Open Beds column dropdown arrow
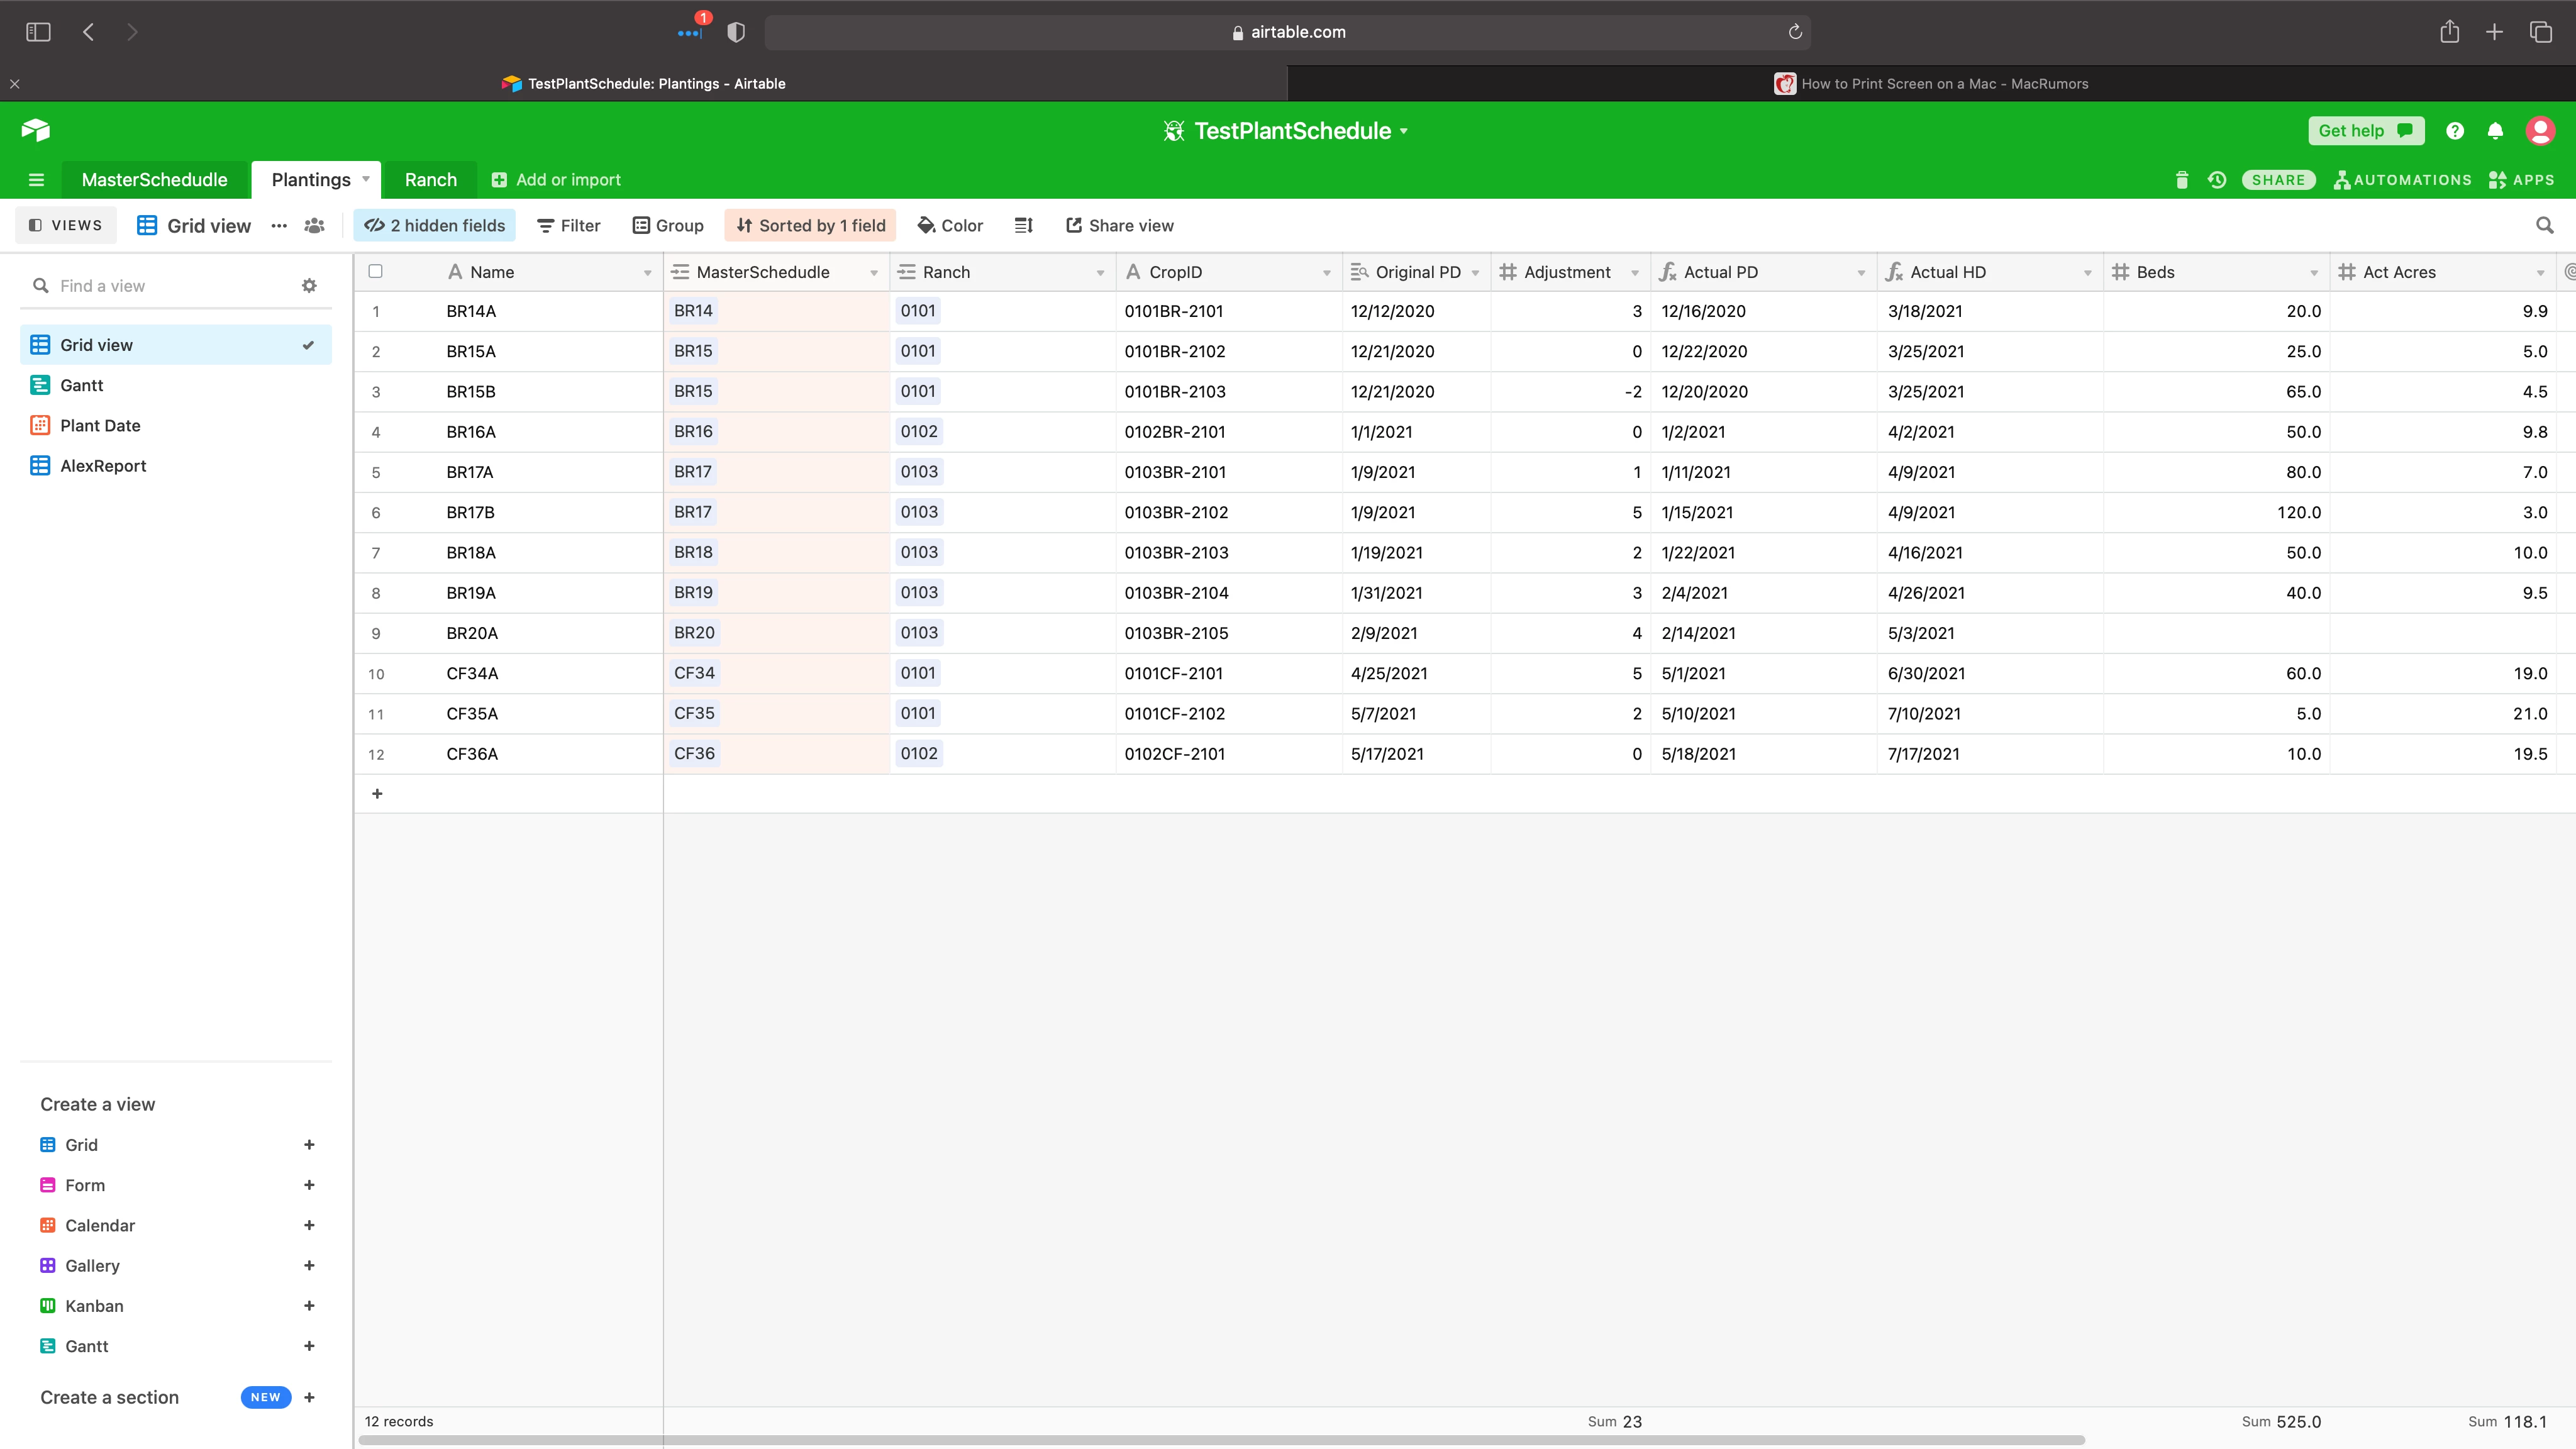The width and height of the screenshot is (2576, 1449). 2314,273
